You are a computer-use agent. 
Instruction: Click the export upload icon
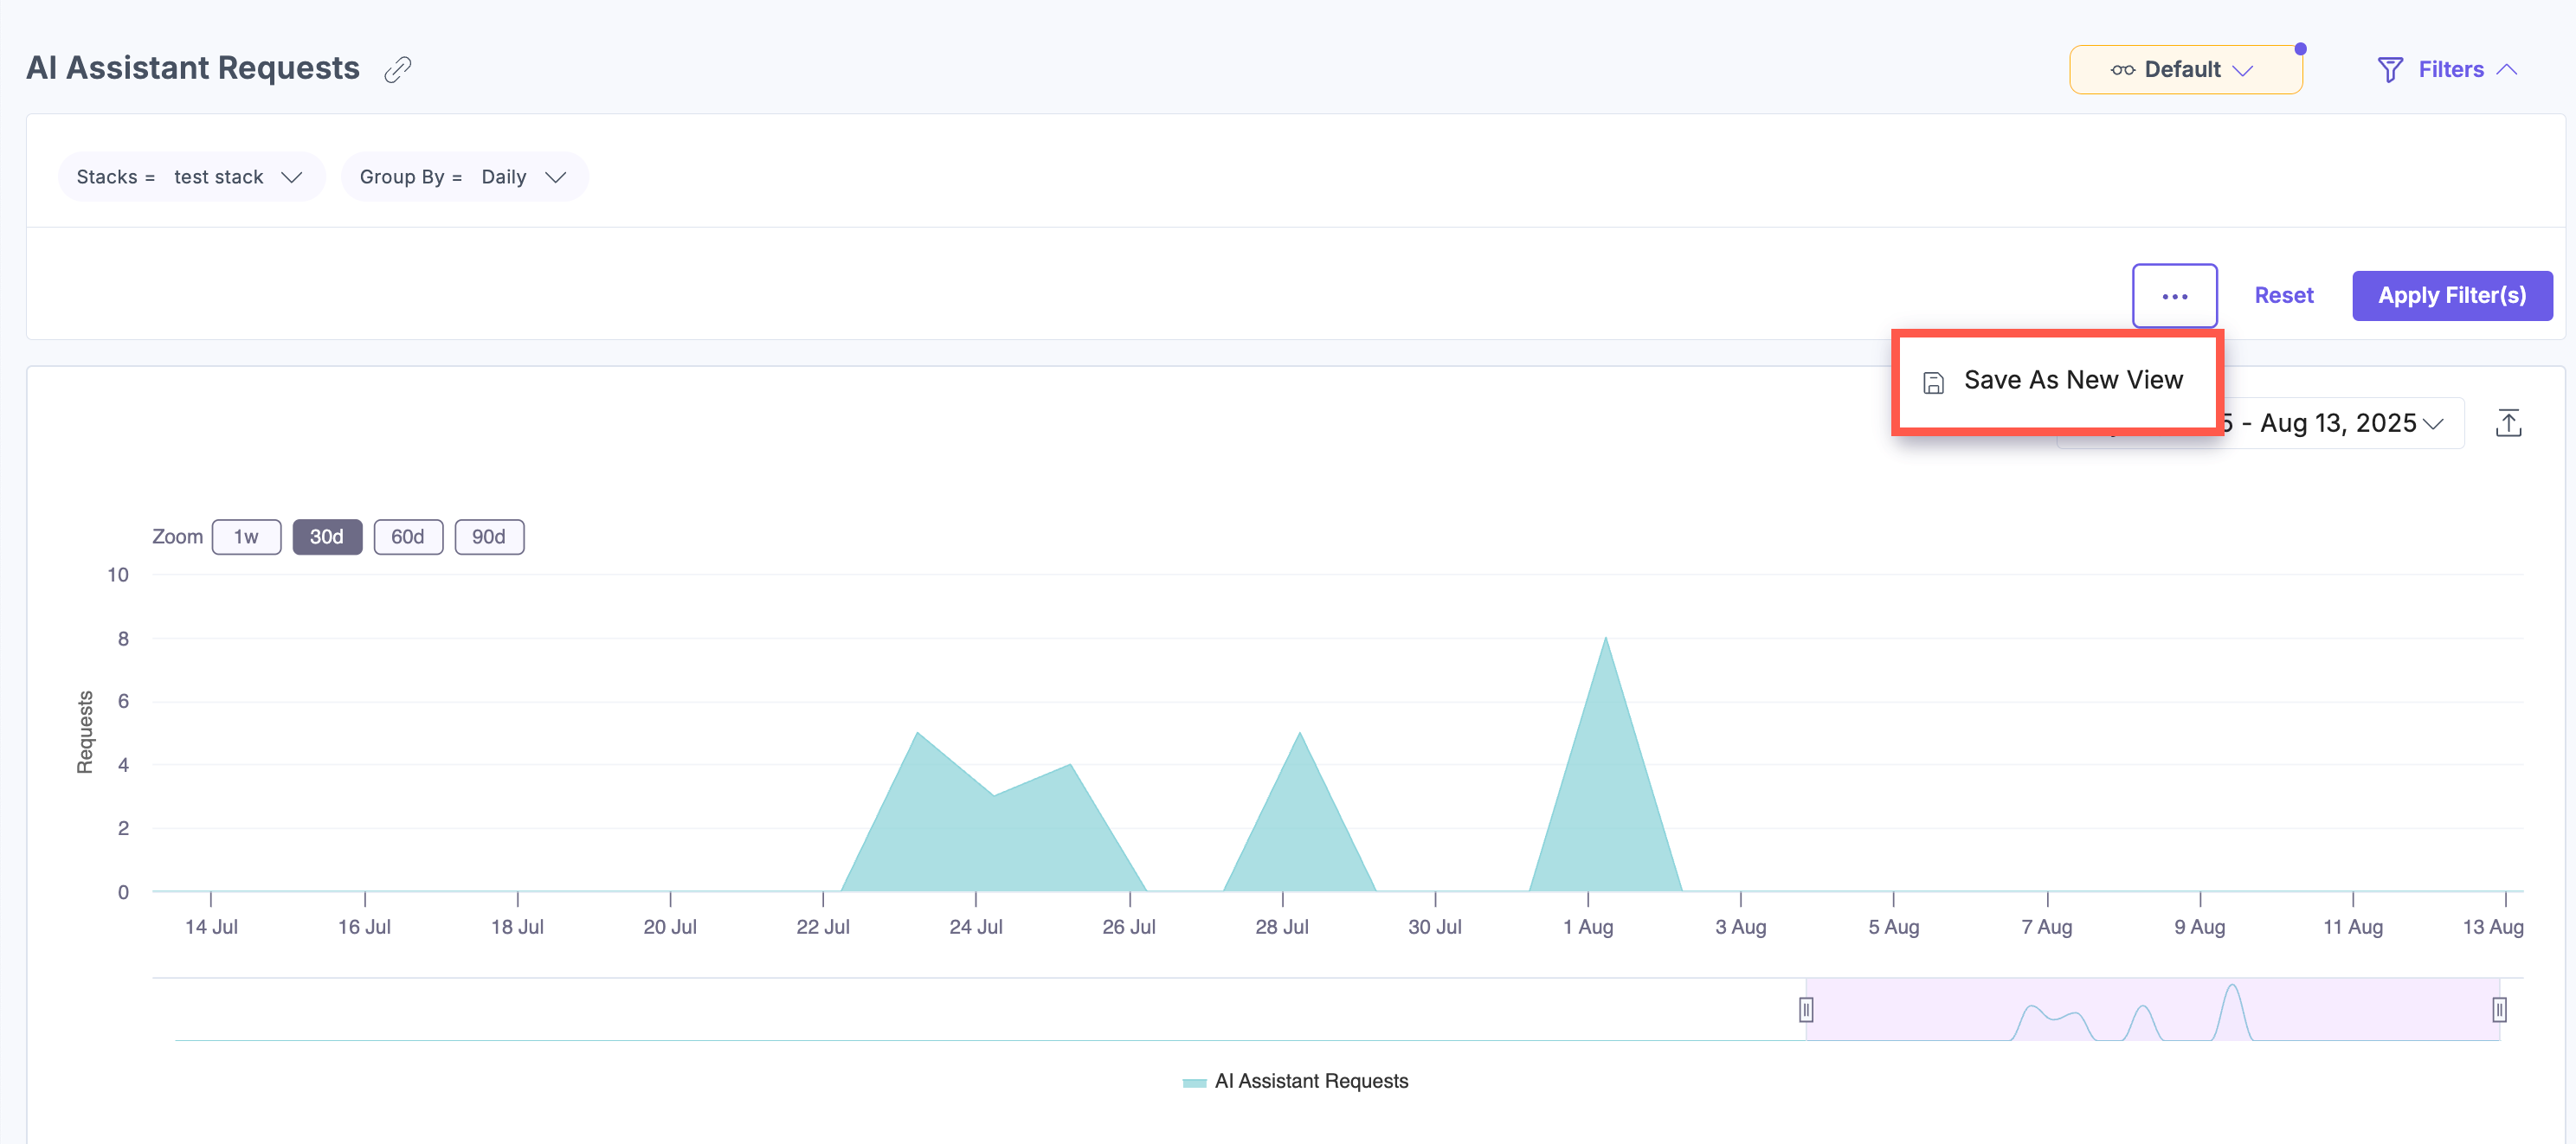pyautogui.click(x=2508, y=423)
